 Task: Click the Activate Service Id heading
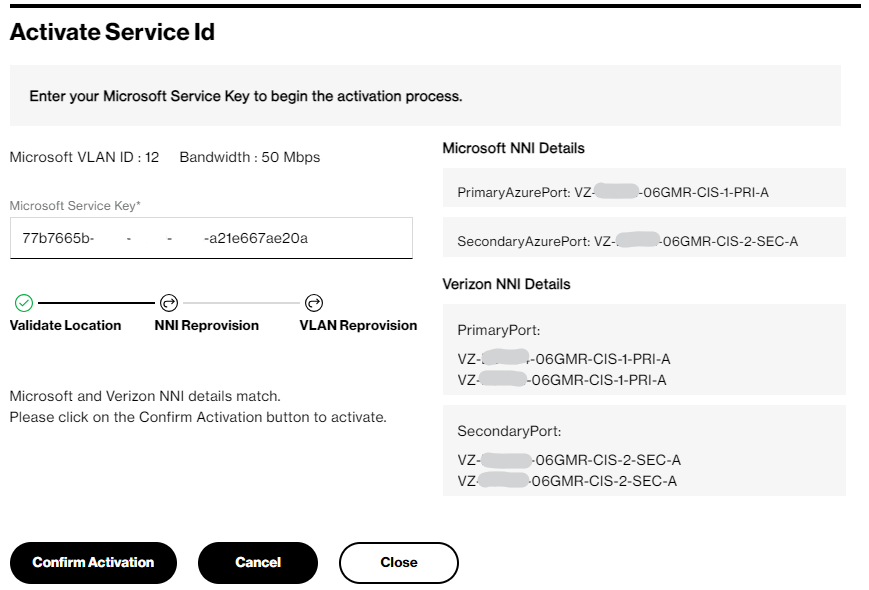[x=112, y=32]
